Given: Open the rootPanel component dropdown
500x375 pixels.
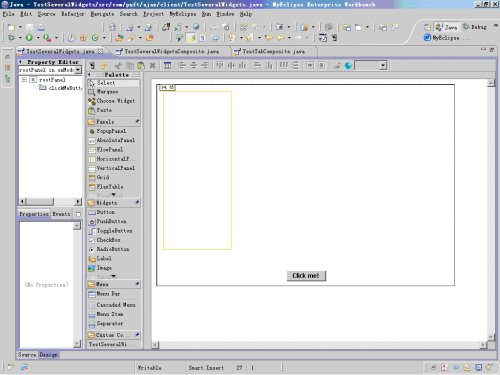Looking at the screenshot, I should [78, 70].
